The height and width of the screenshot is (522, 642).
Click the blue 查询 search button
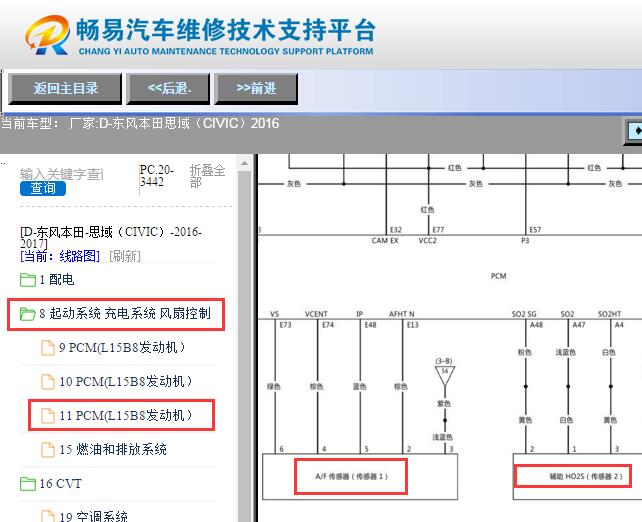pos(43,188)
